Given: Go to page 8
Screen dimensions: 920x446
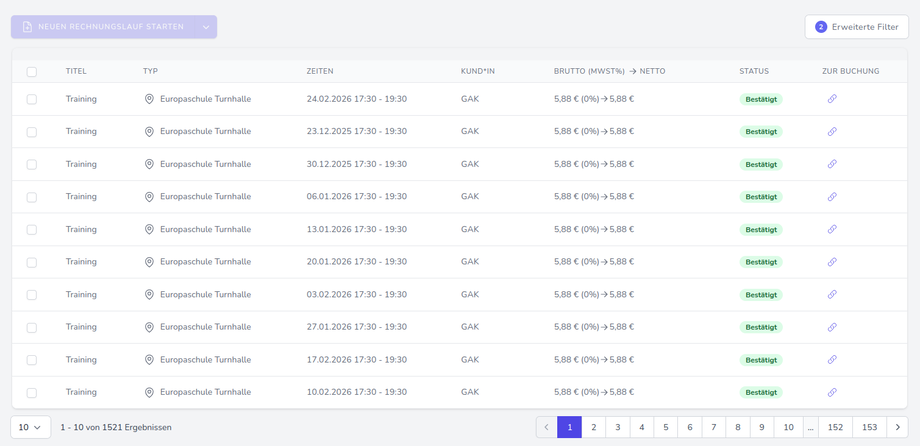Looking at the screenshot, I should [x=738, y=427].
